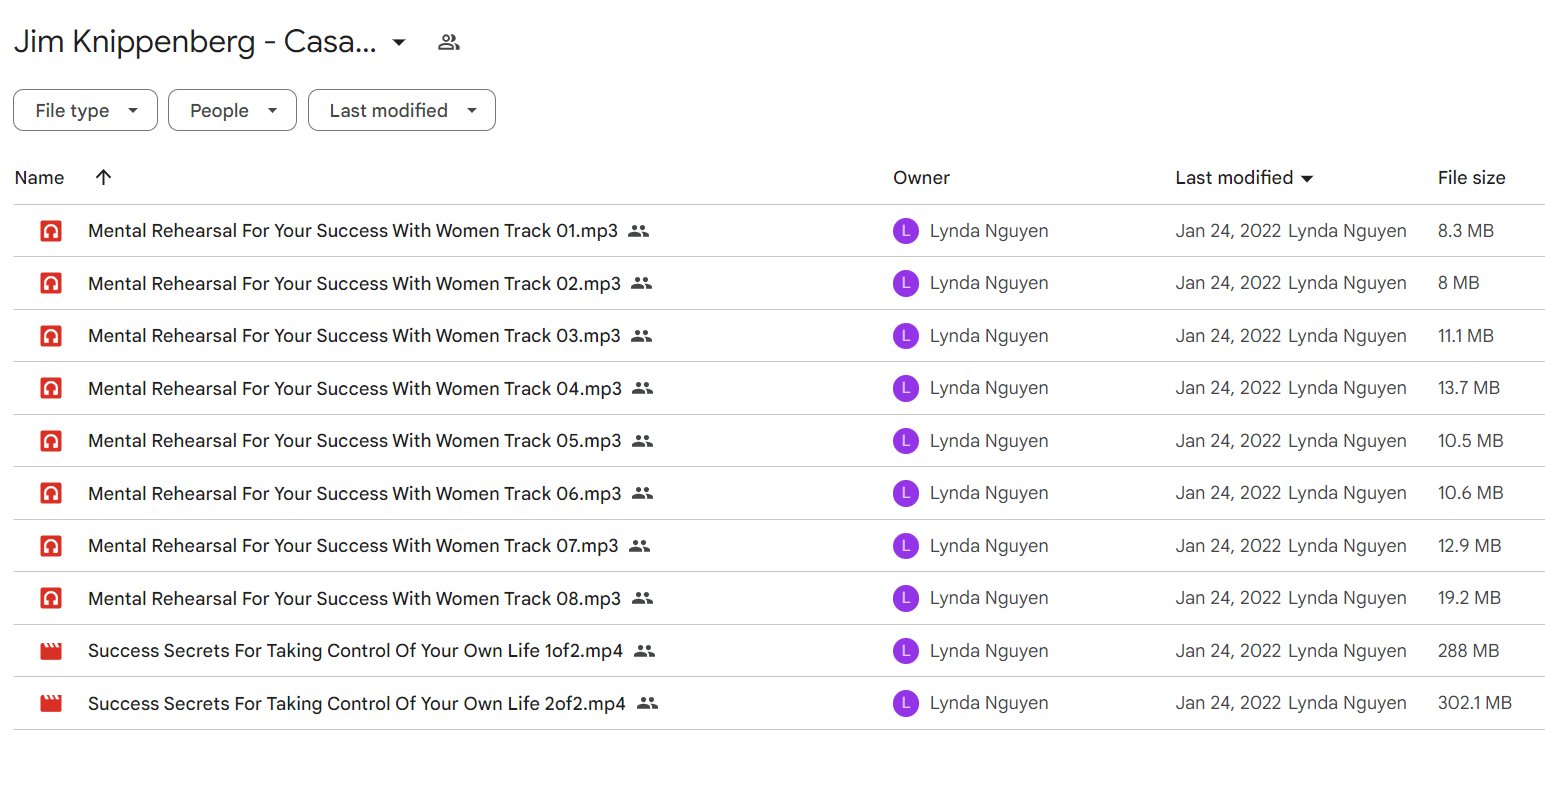Click the Jim Knippenberg folder title
The height and width of the screenshot is (795, 1545).
195,42
